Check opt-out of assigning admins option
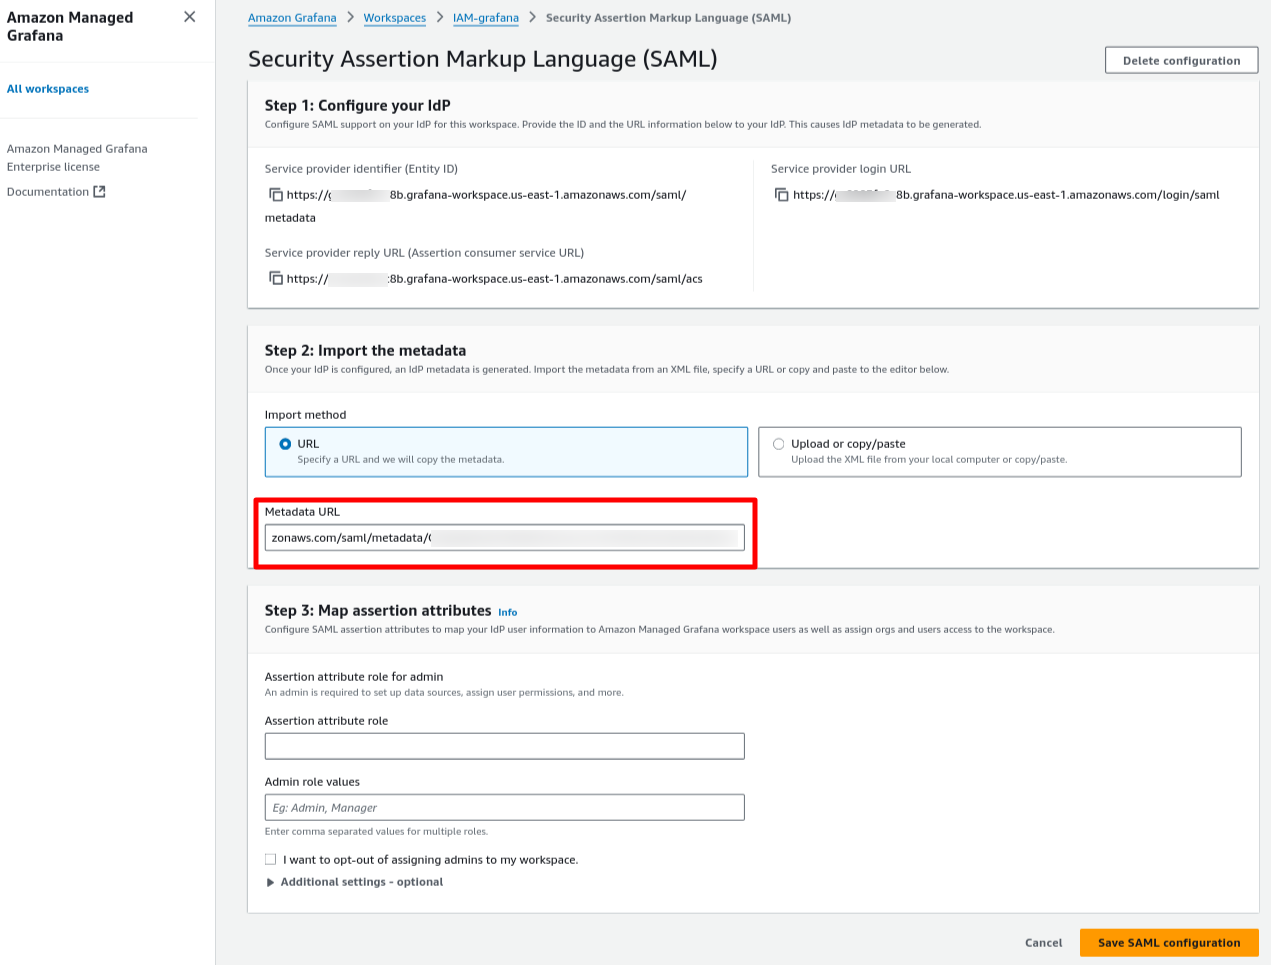This screenshot has width=1271, height=965. point(271,859)
